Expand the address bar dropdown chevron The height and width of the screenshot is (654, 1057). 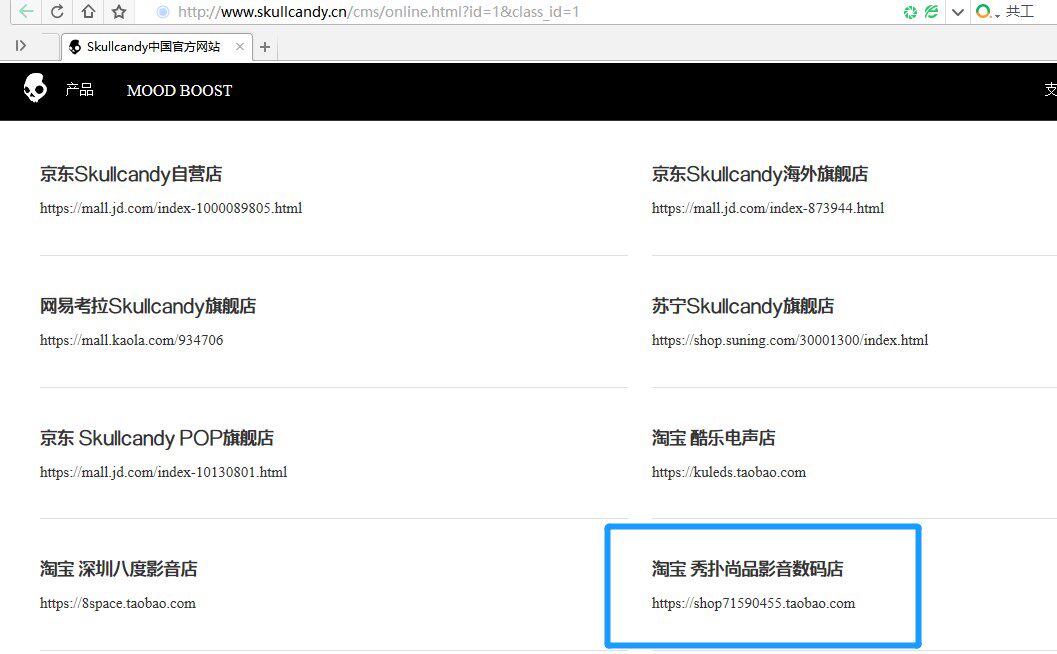957,12
